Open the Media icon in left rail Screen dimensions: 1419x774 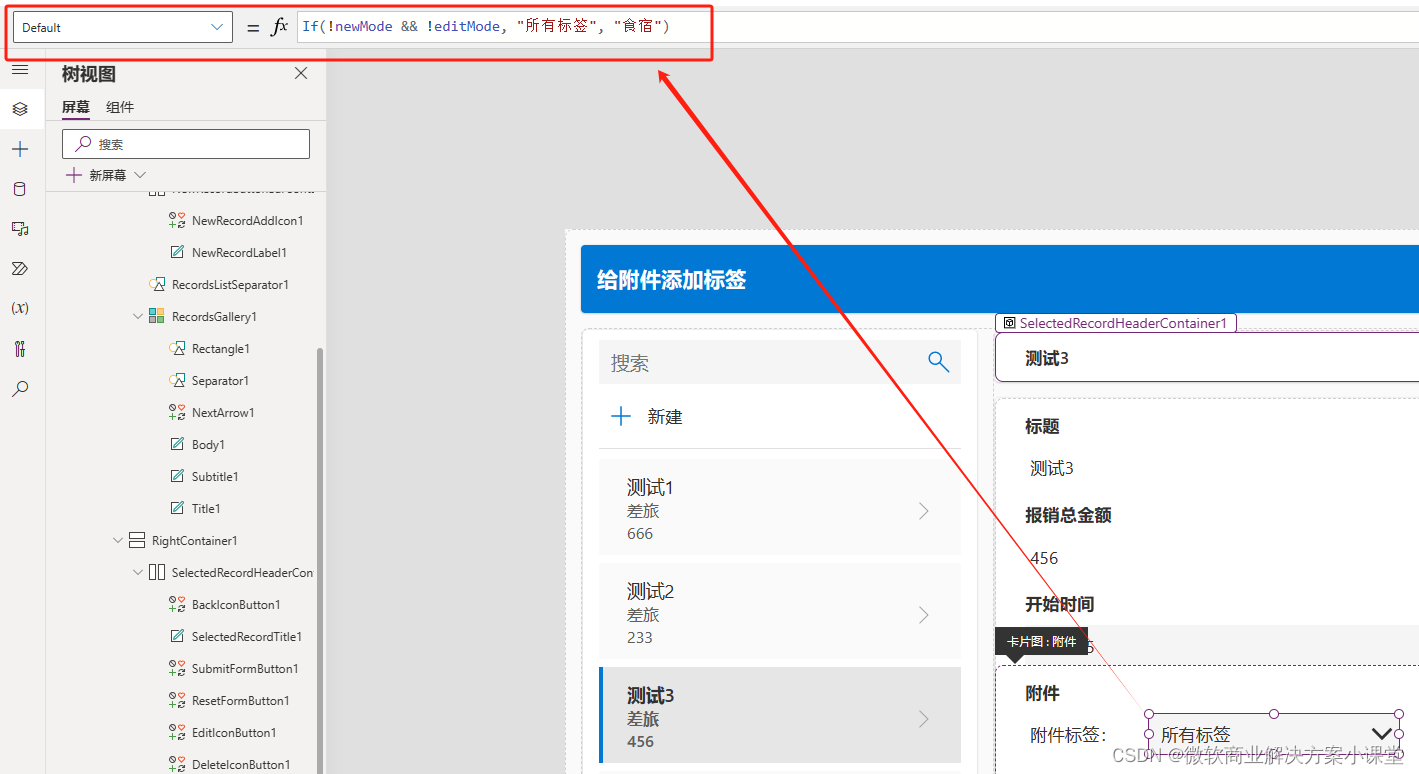click(20, 229)
